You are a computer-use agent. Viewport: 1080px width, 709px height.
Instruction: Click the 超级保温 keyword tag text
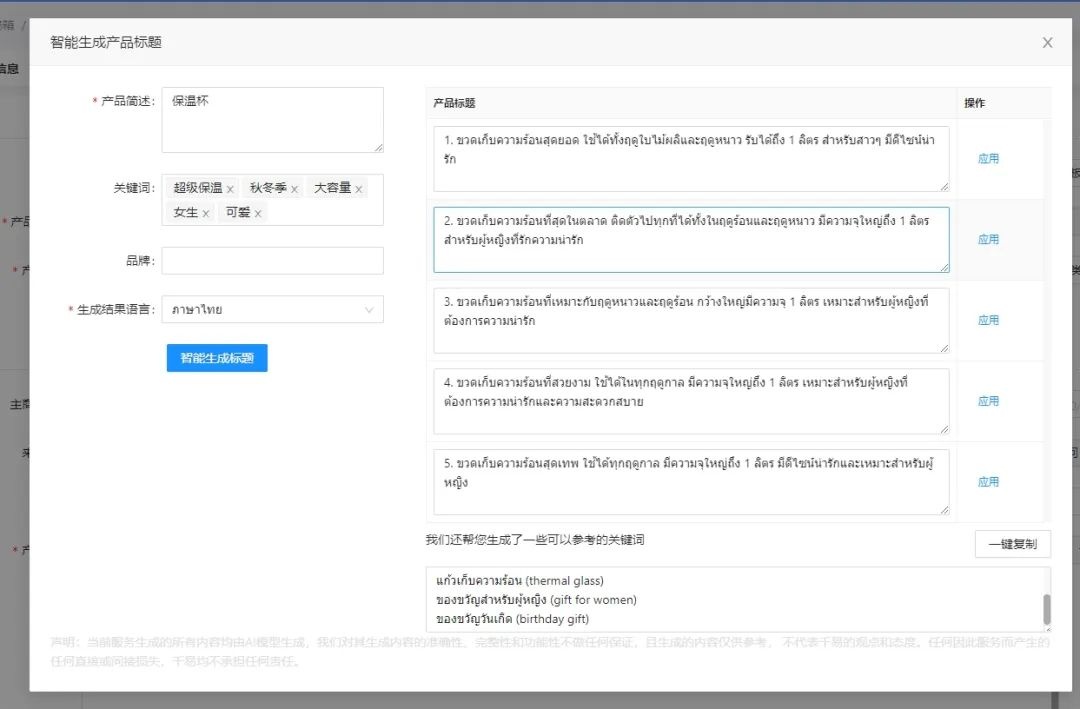(198, 187)
